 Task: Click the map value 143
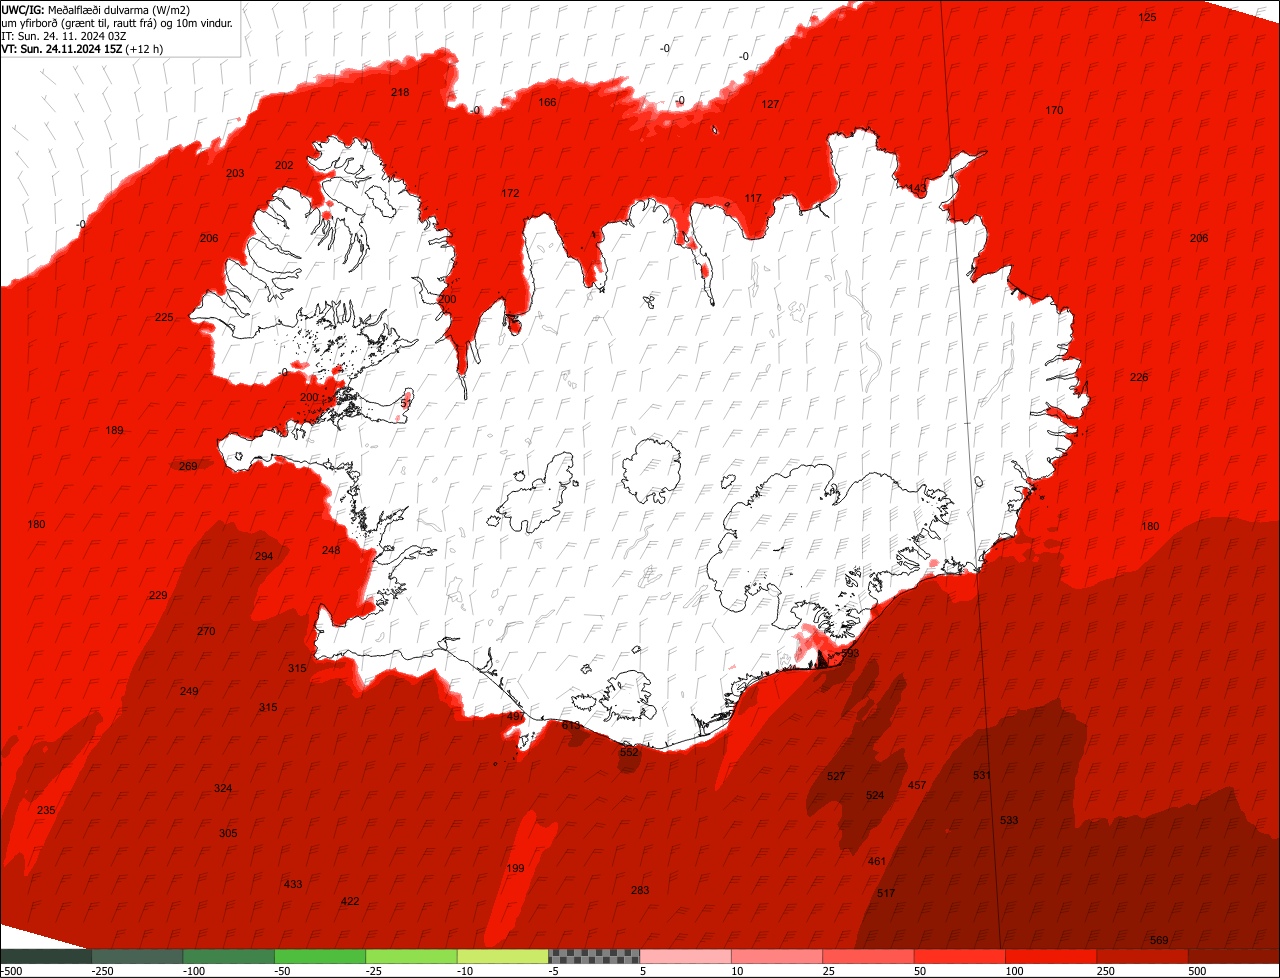(x=918, y=188)
